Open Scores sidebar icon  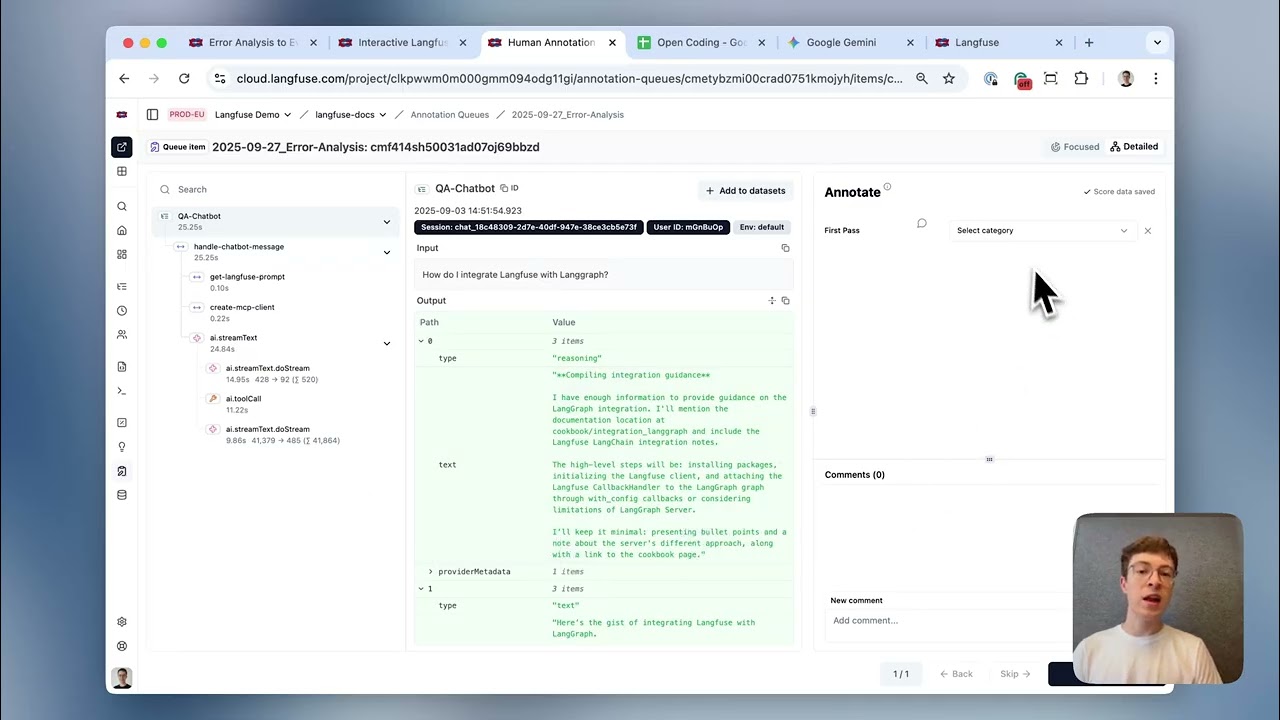pyautogui.click(x=122, y=423)
